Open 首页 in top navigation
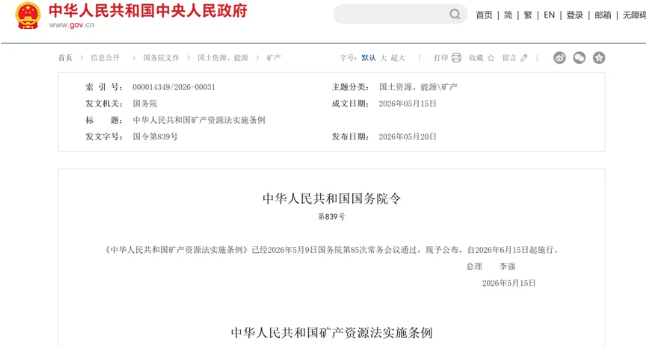 pyautogui.click(x=484, y=15)
